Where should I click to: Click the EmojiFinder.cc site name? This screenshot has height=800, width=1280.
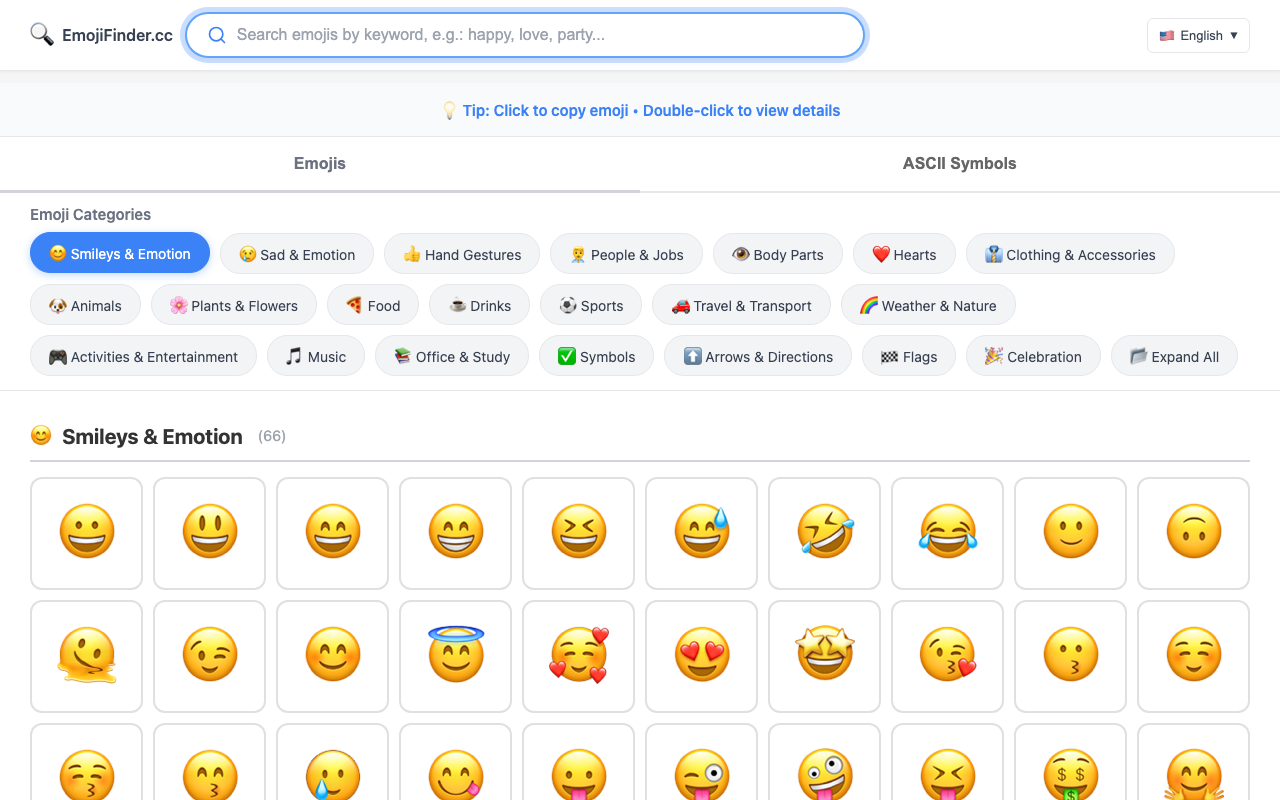[117, 35]
